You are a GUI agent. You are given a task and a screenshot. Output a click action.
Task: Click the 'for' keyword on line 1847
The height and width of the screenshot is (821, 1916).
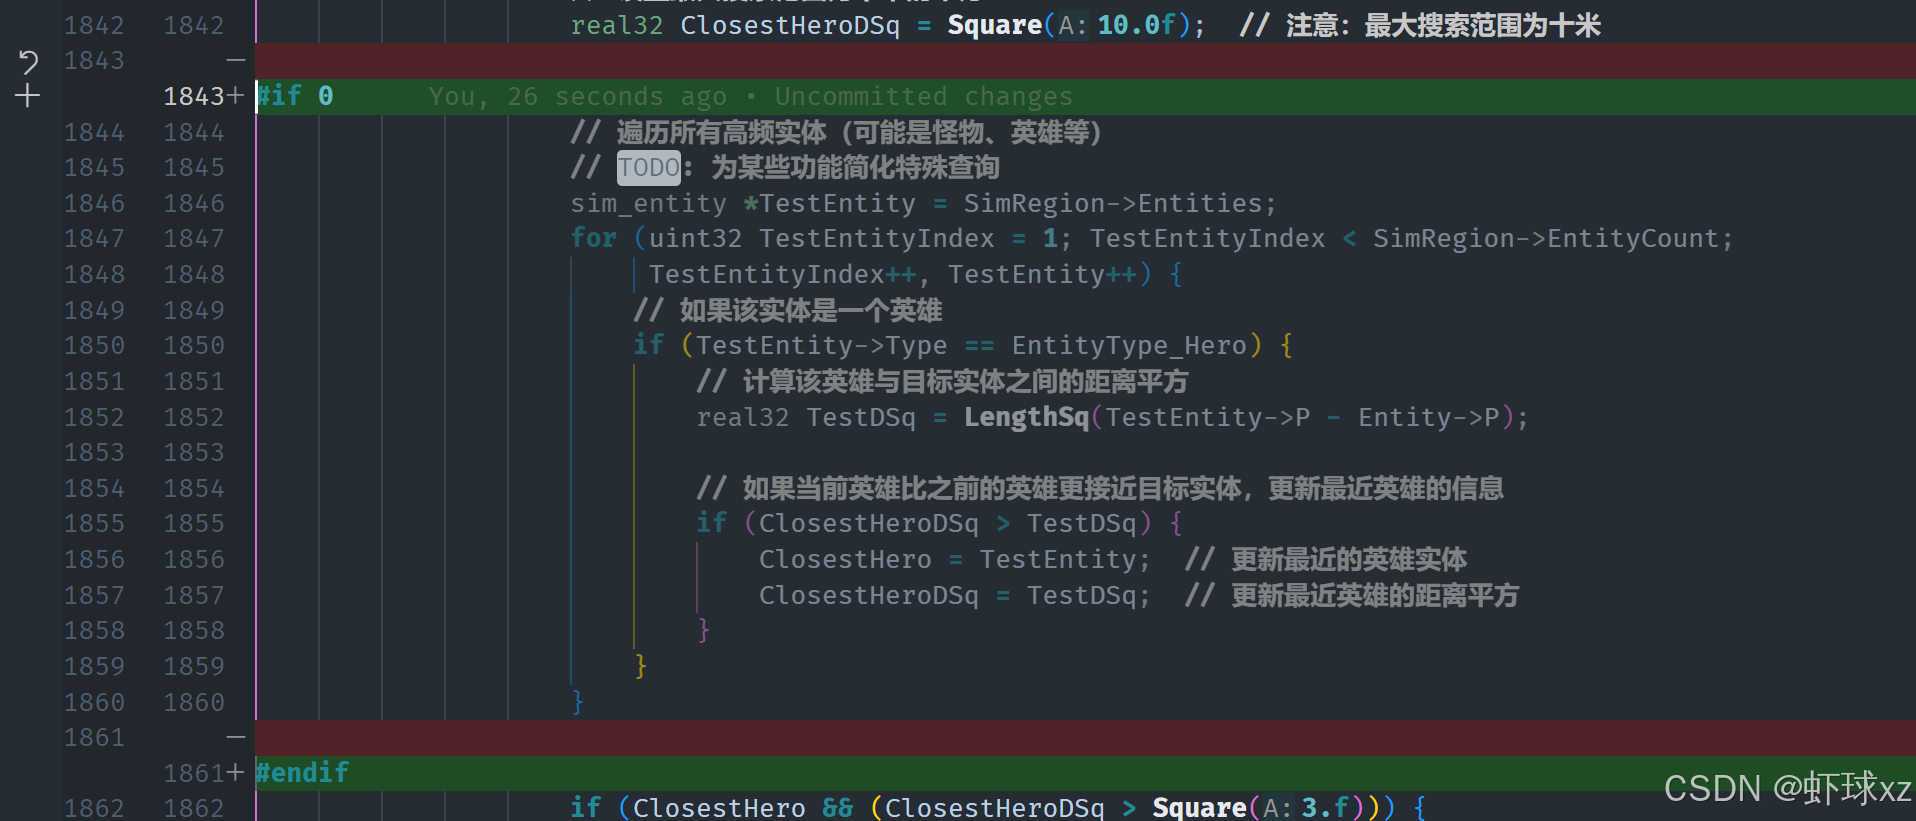[593, 239]
